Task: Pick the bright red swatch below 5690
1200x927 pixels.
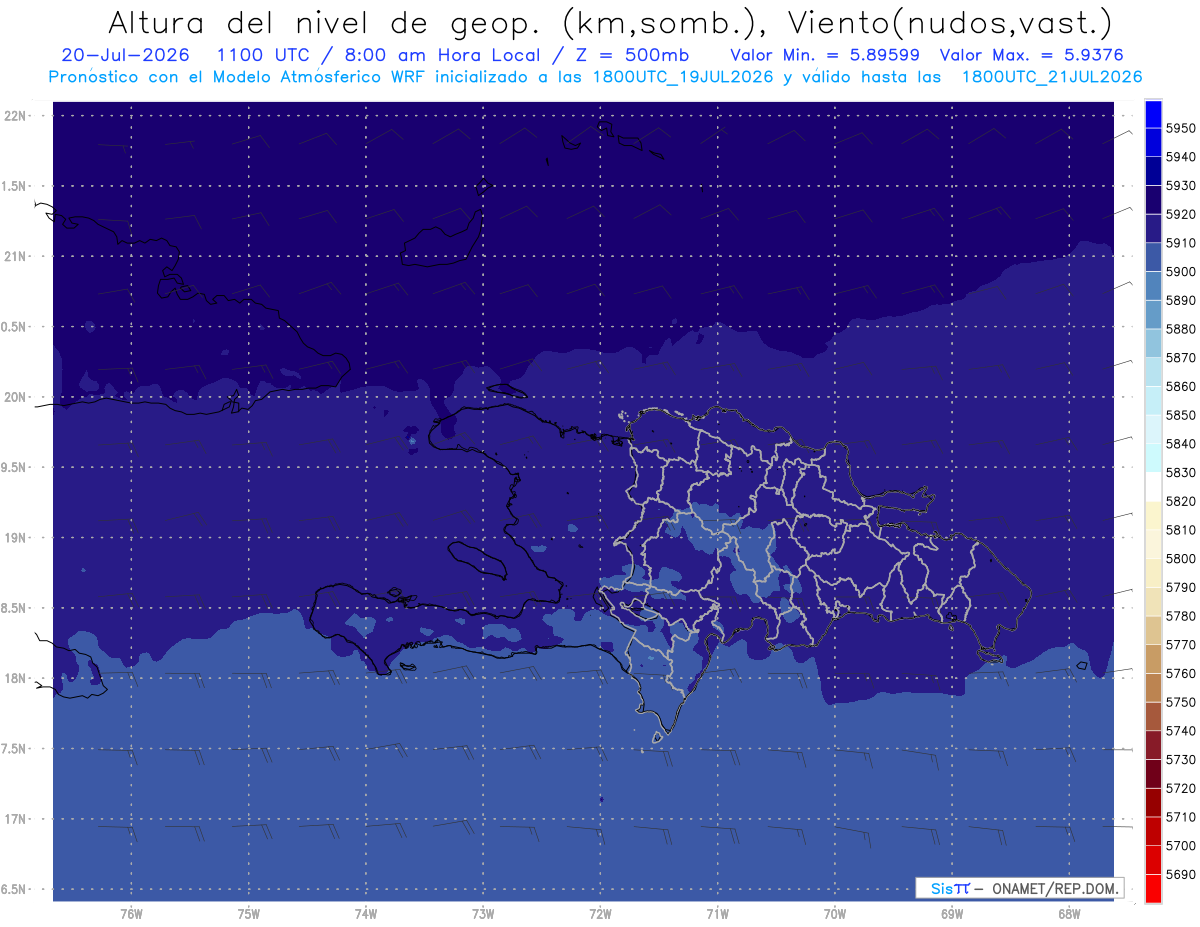Action: pos(1153,888)
